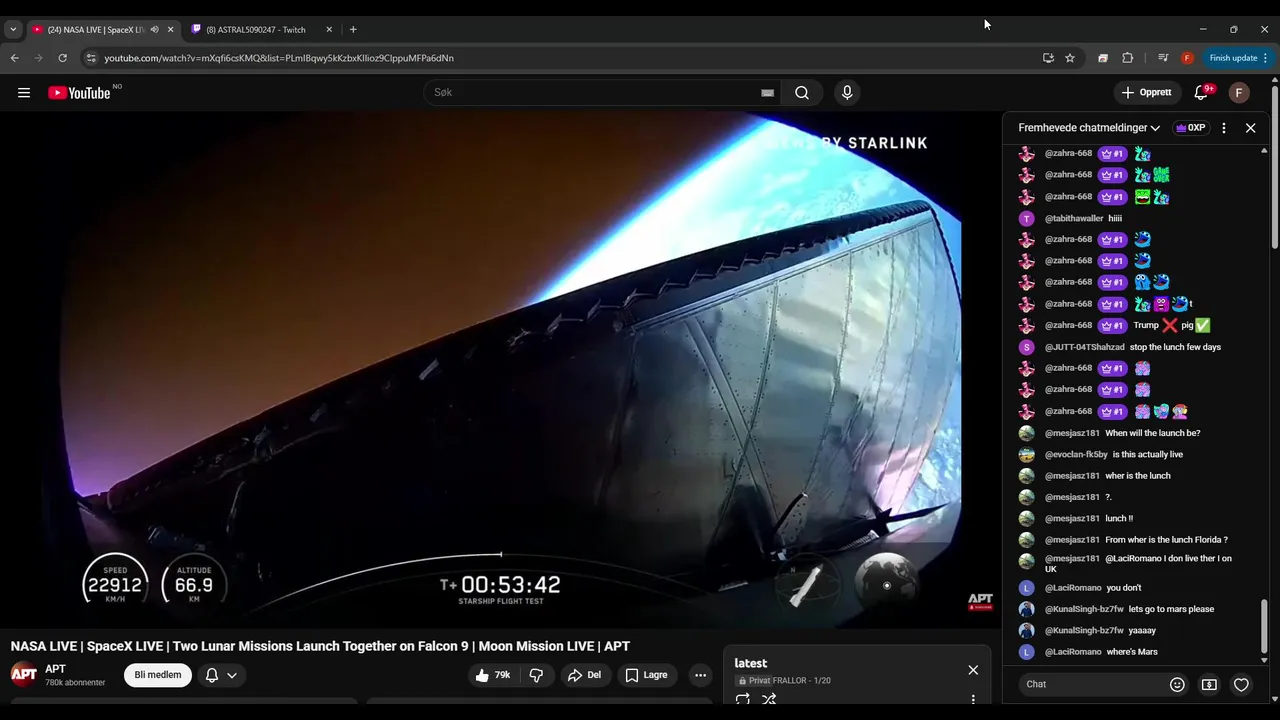Image resolution: width=1280 pixels, height=720 pixels.
Task: Open the tab search dropdown arrow
Action: point(13,30)
